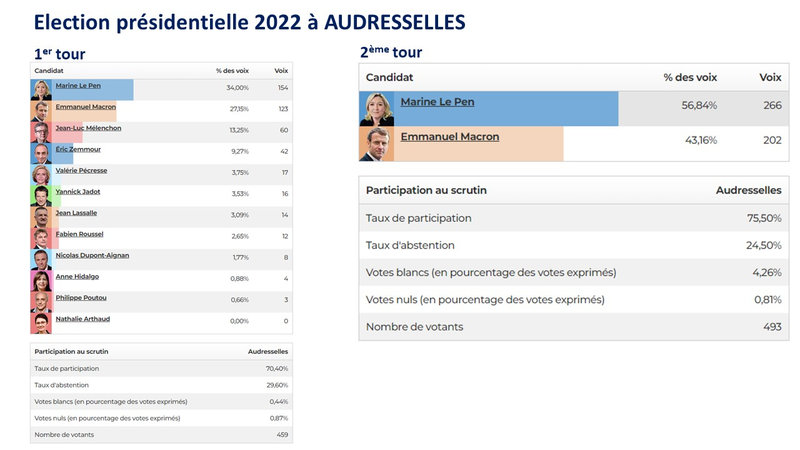Open Marine Le Pen link in 1er tour
This screenshot has width=800, height=450.
(x=78, y=86)
